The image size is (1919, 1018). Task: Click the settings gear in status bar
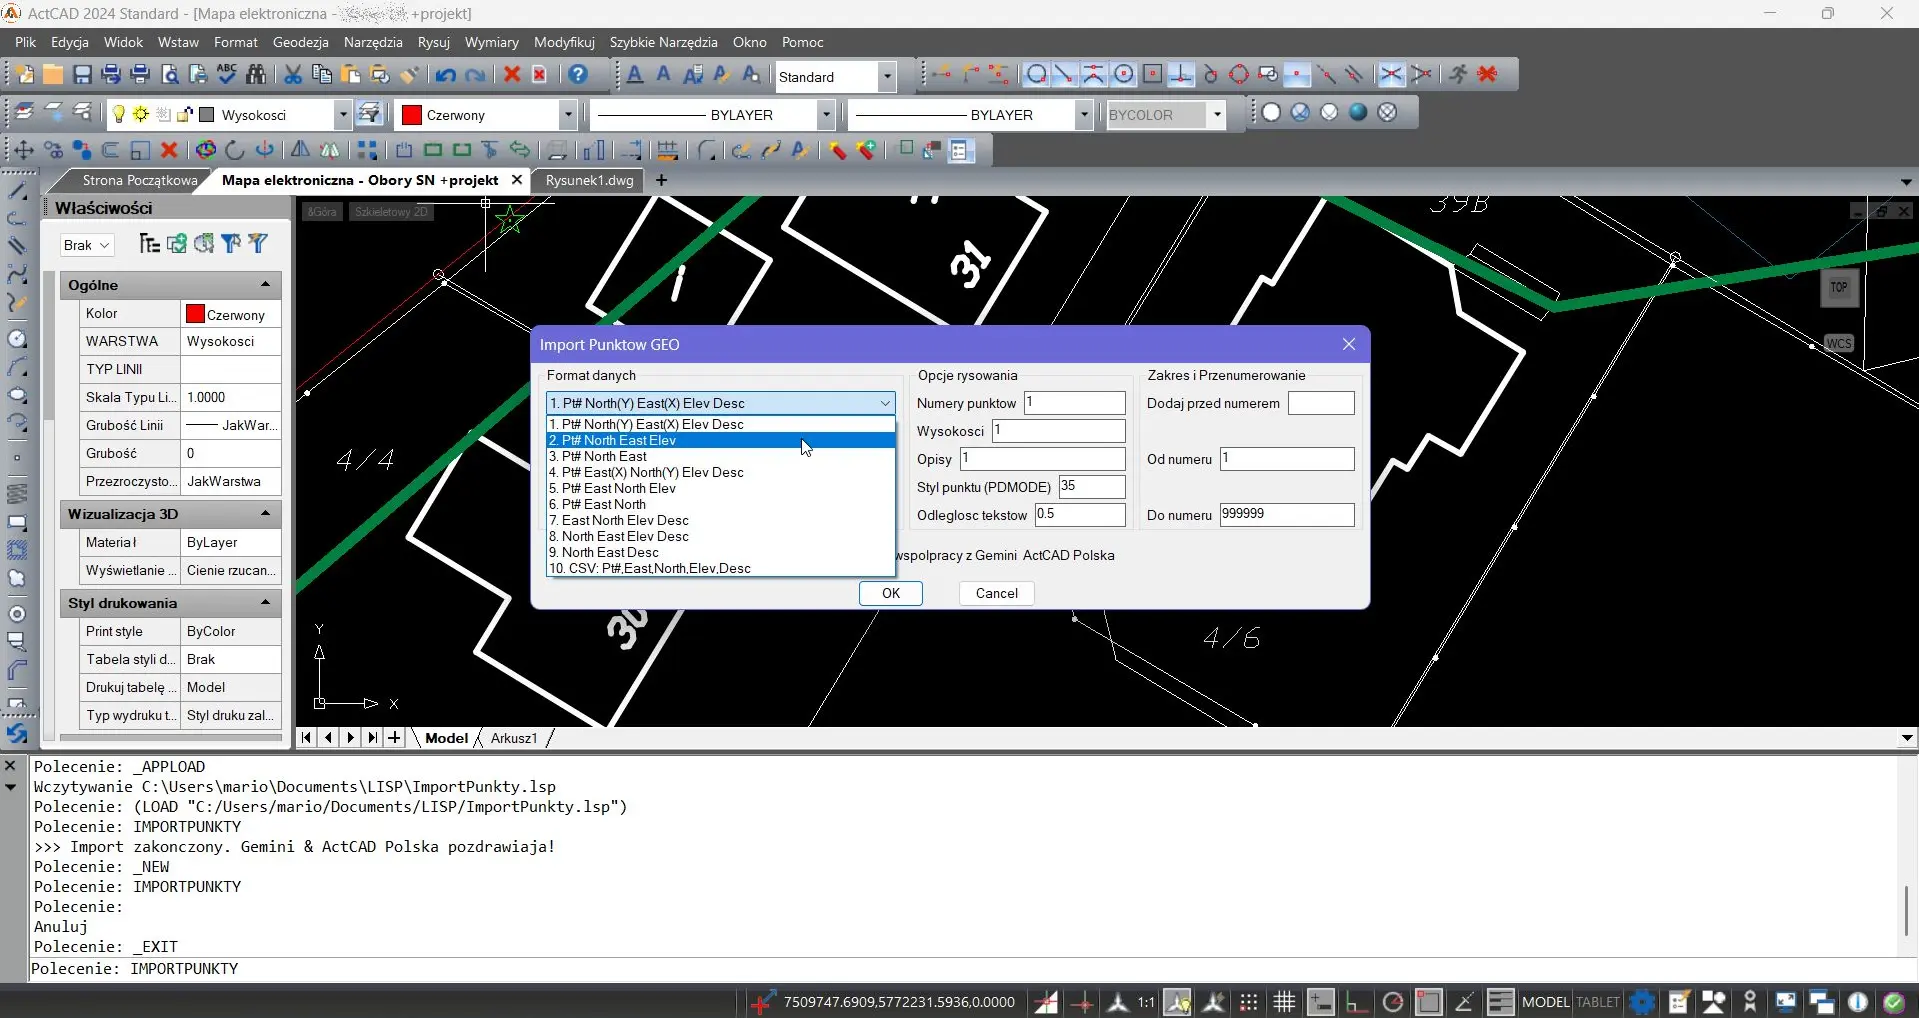1642,1002
